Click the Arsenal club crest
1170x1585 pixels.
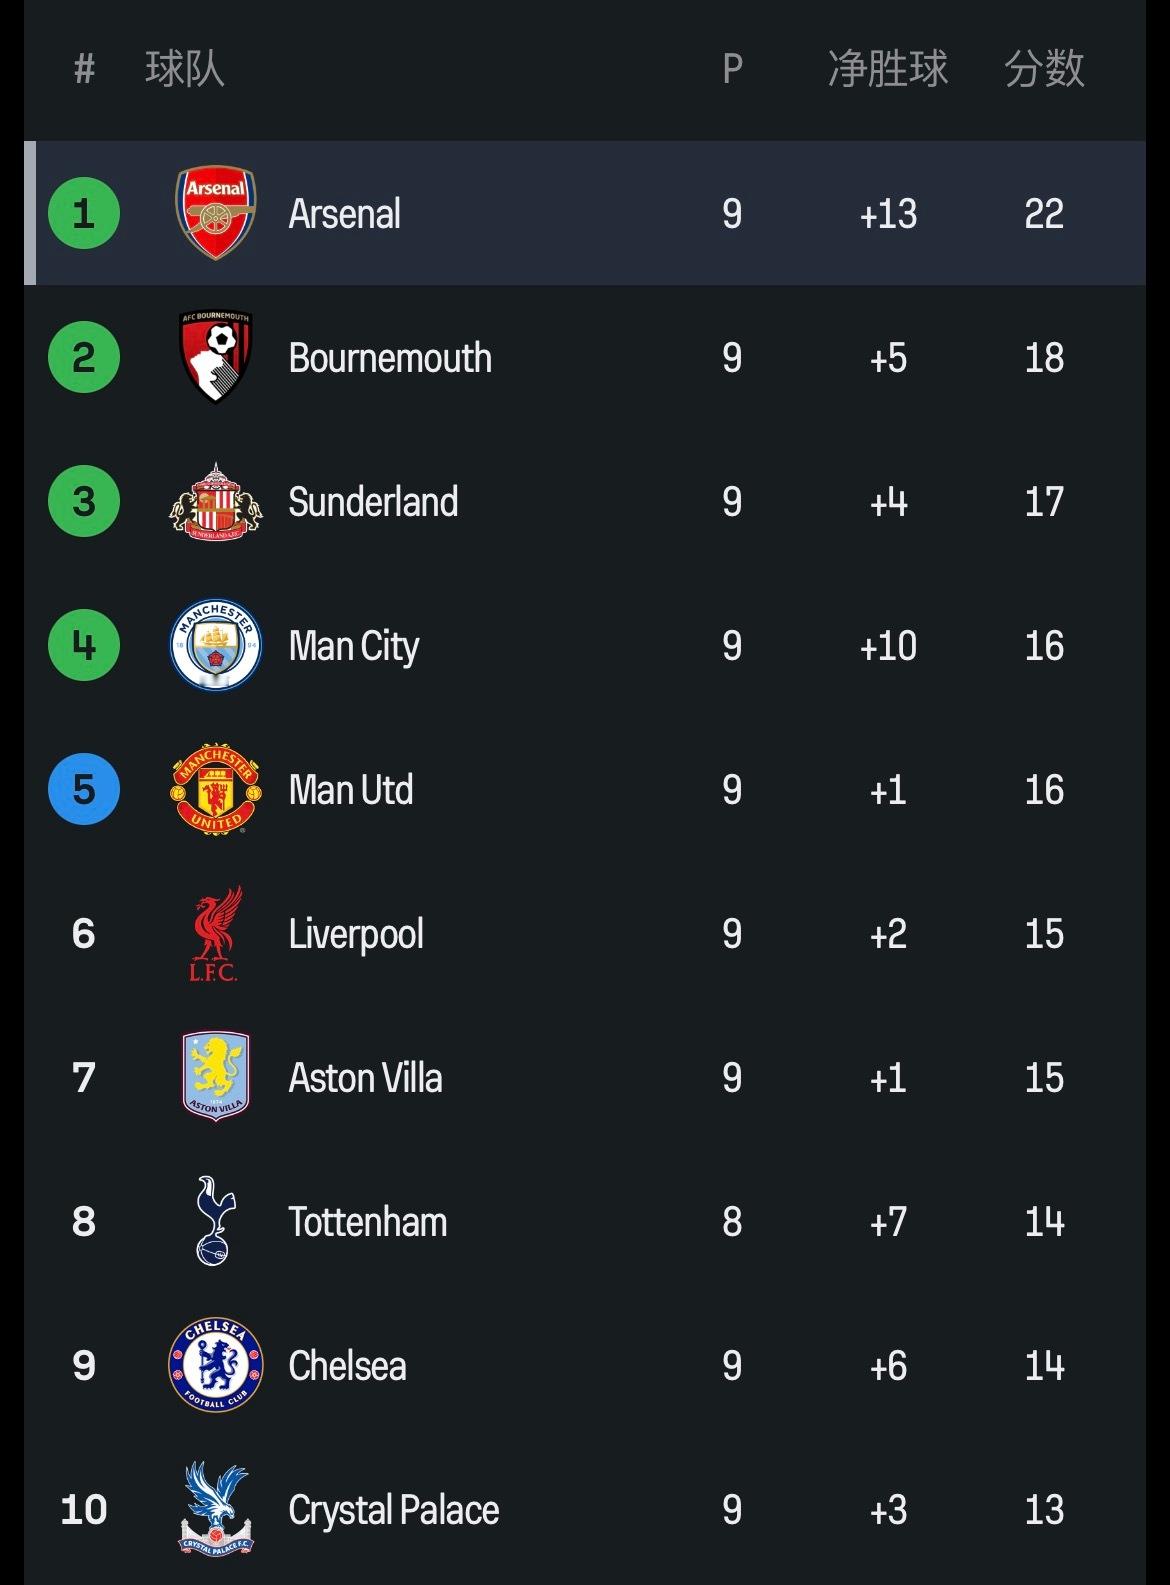pyautogui.click(x=215, y=213)
